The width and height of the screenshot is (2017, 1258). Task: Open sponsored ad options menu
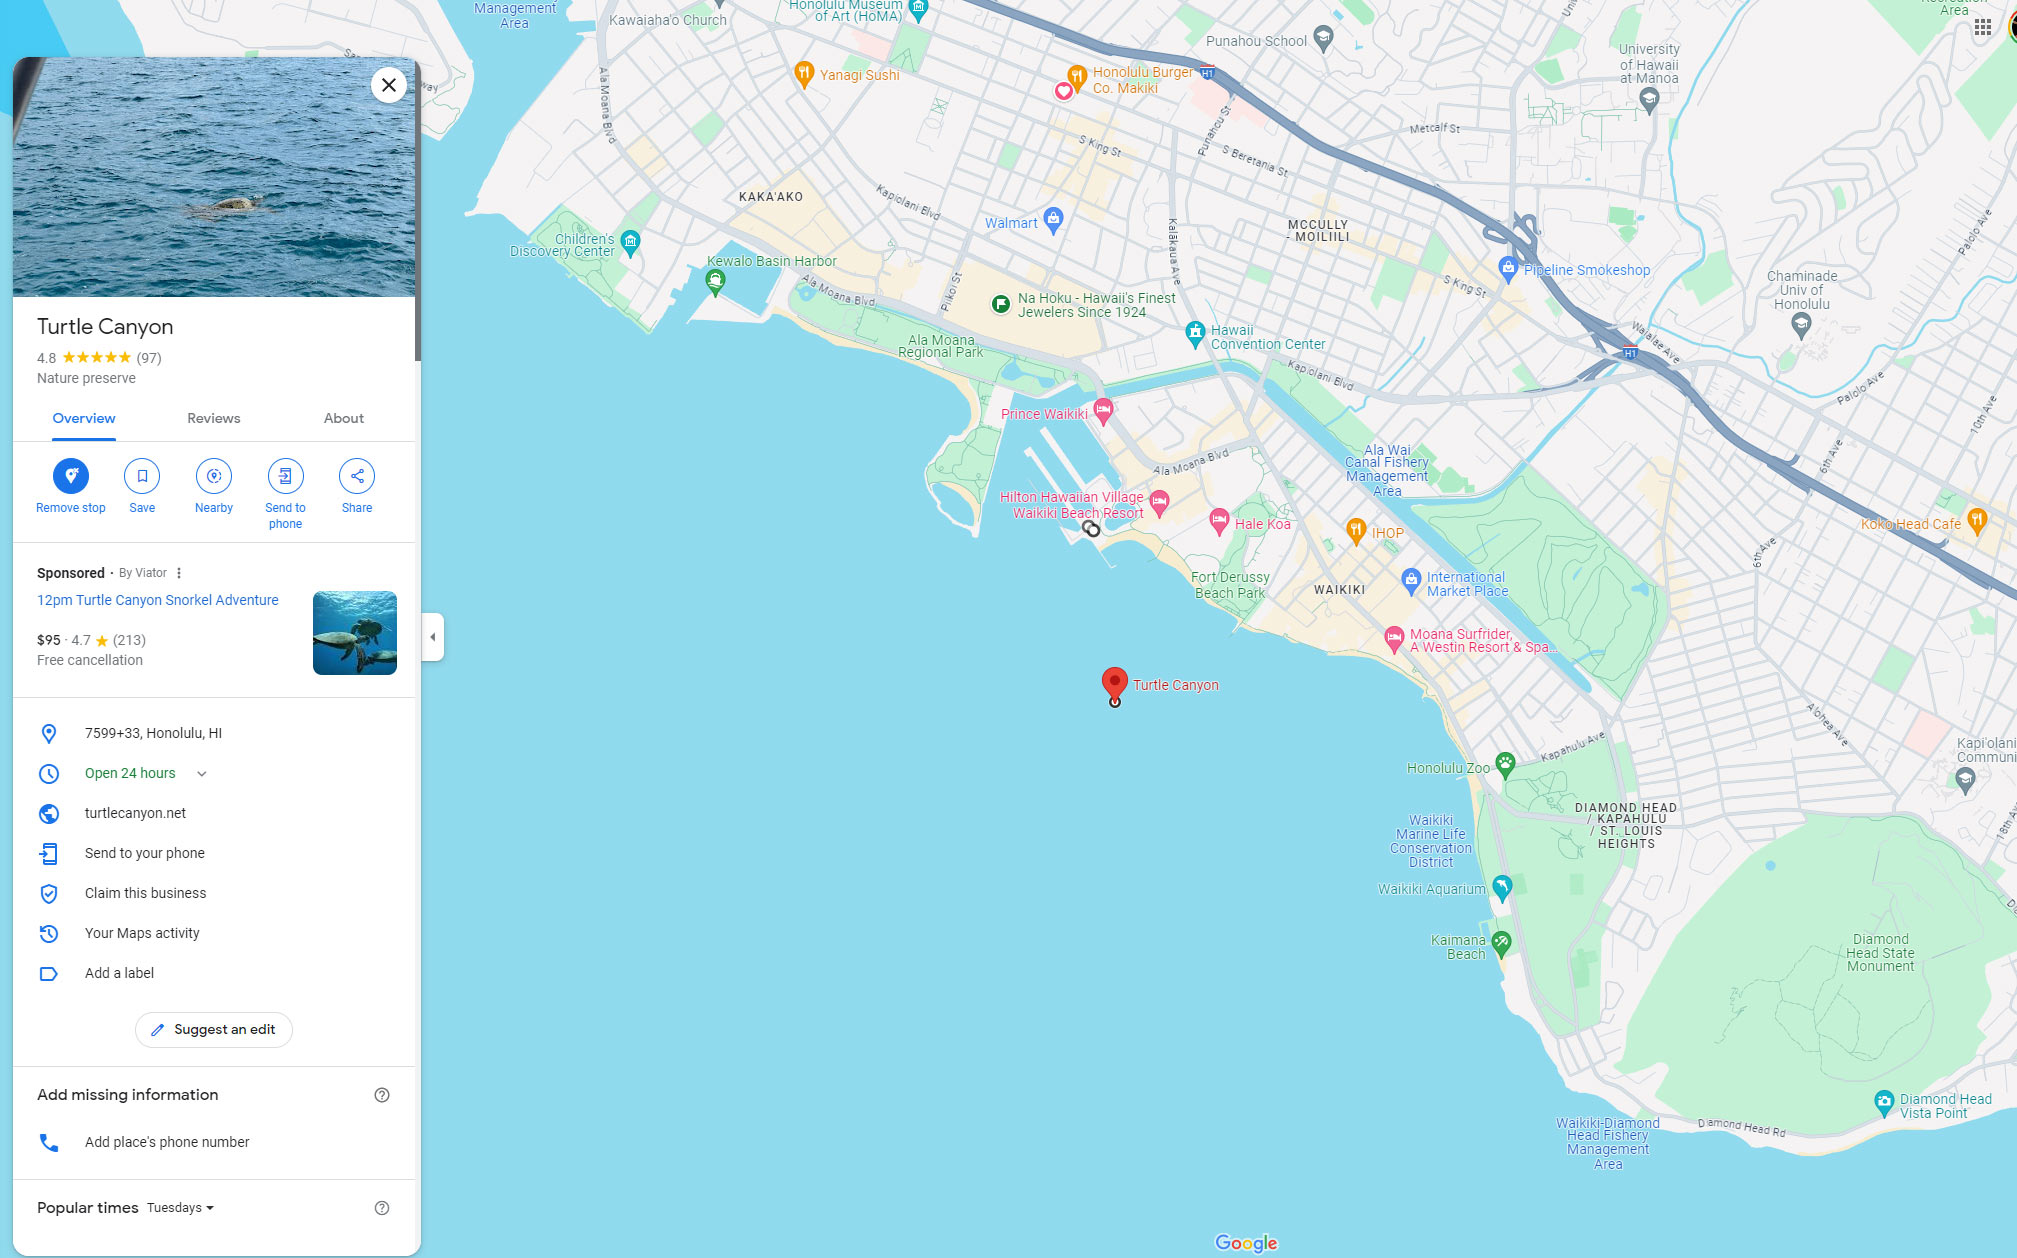pos(179,573)
